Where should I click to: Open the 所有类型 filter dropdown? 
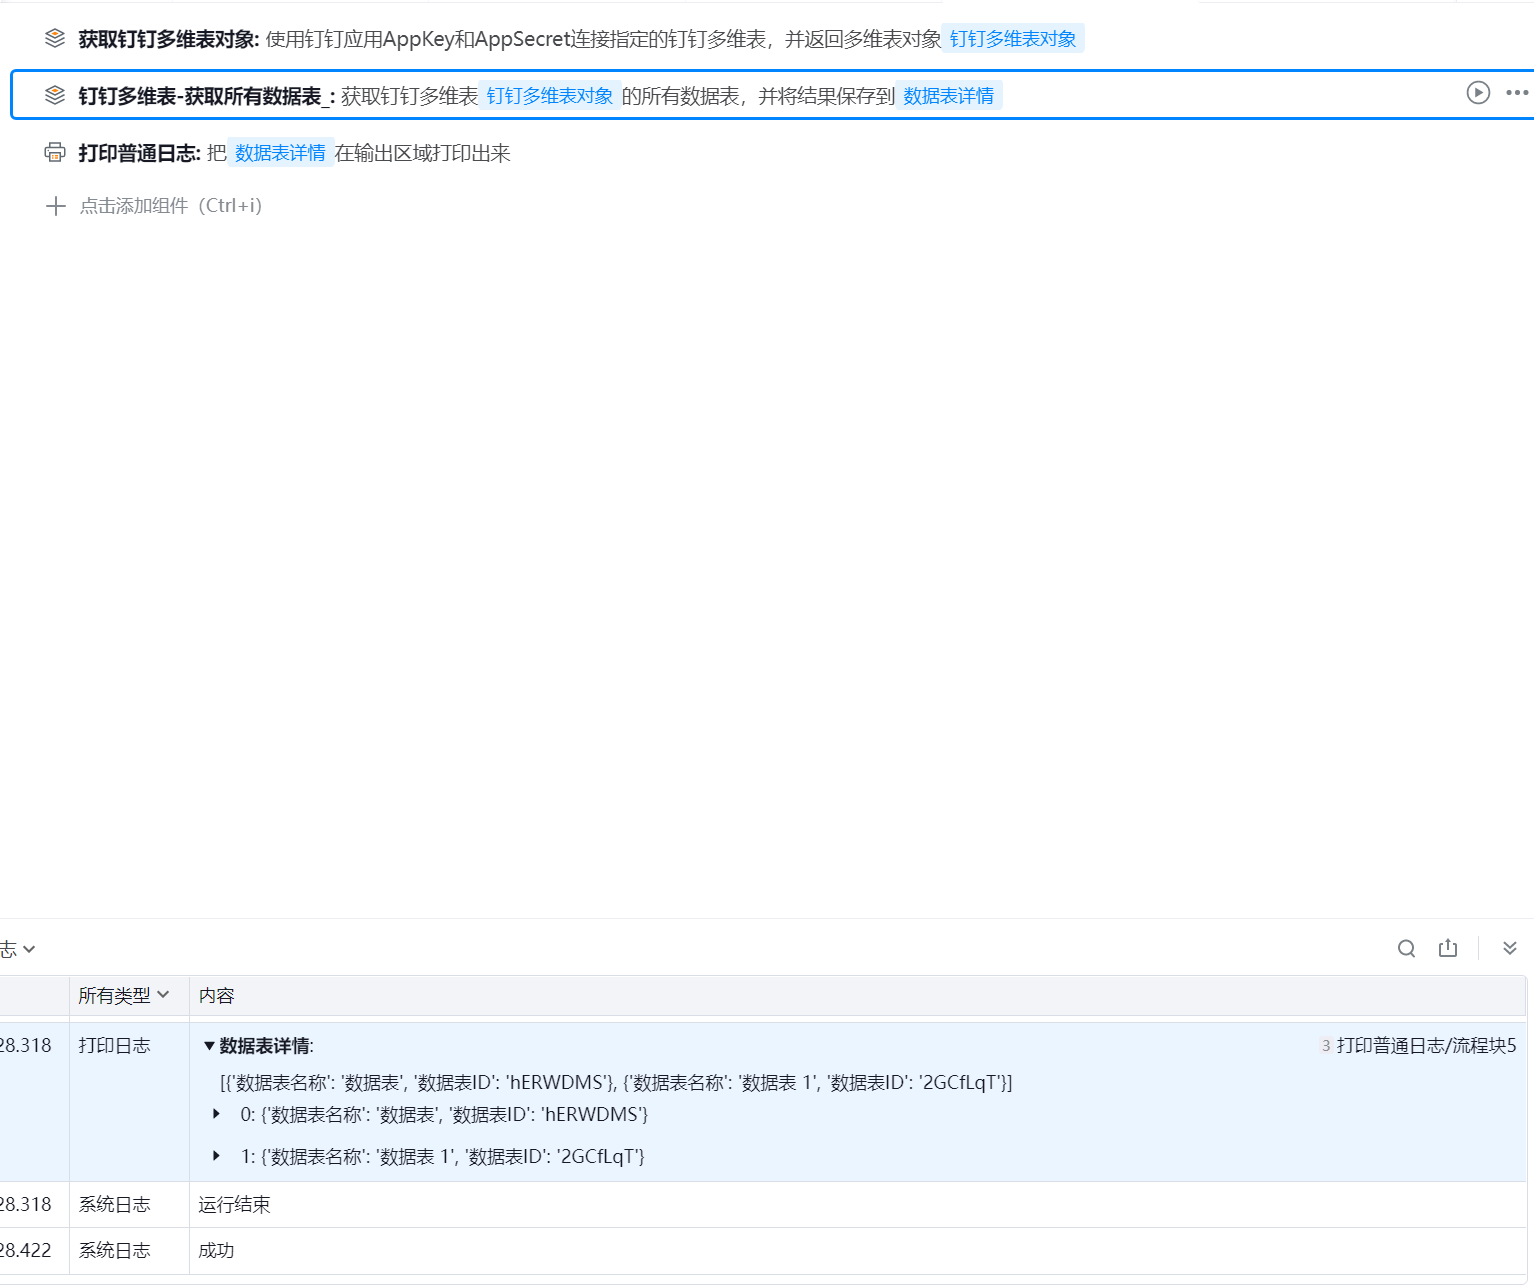(123, 995)
